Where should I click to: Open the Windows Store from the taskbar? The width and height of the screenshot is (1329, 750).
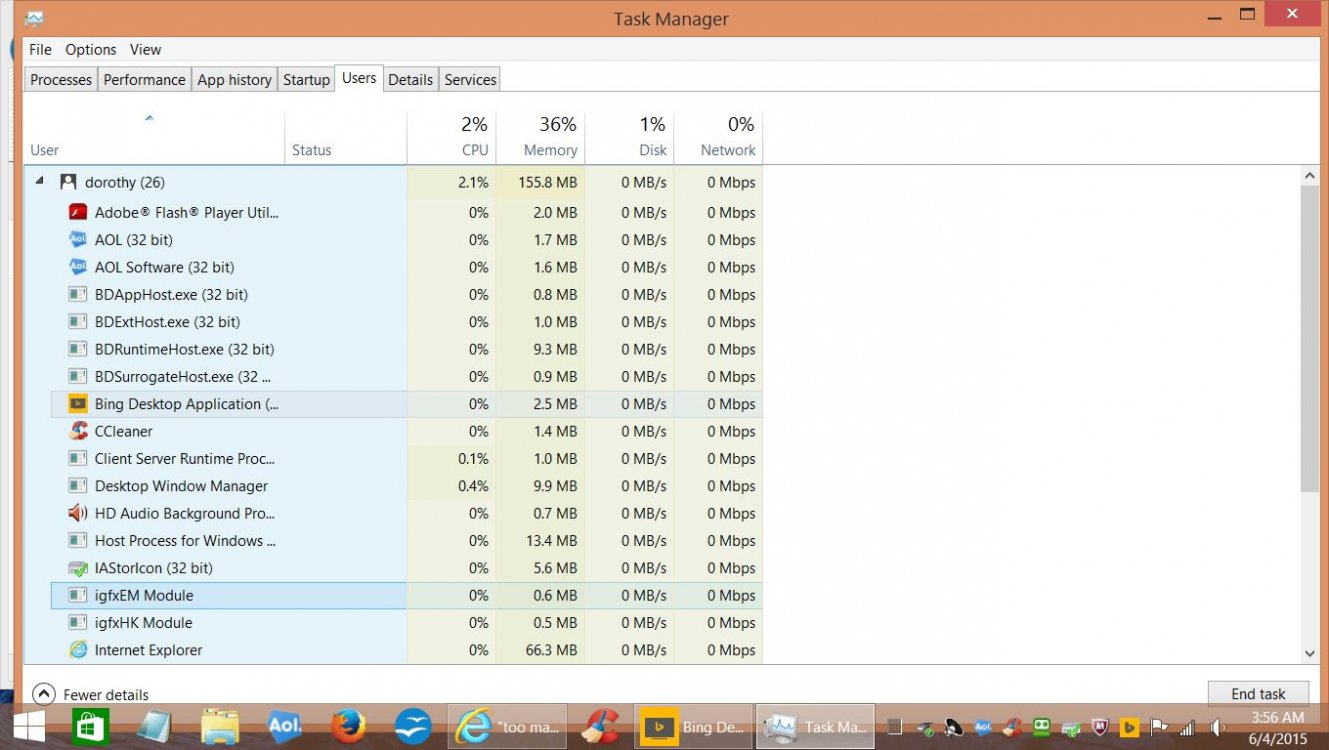click(x=92, y=726)
